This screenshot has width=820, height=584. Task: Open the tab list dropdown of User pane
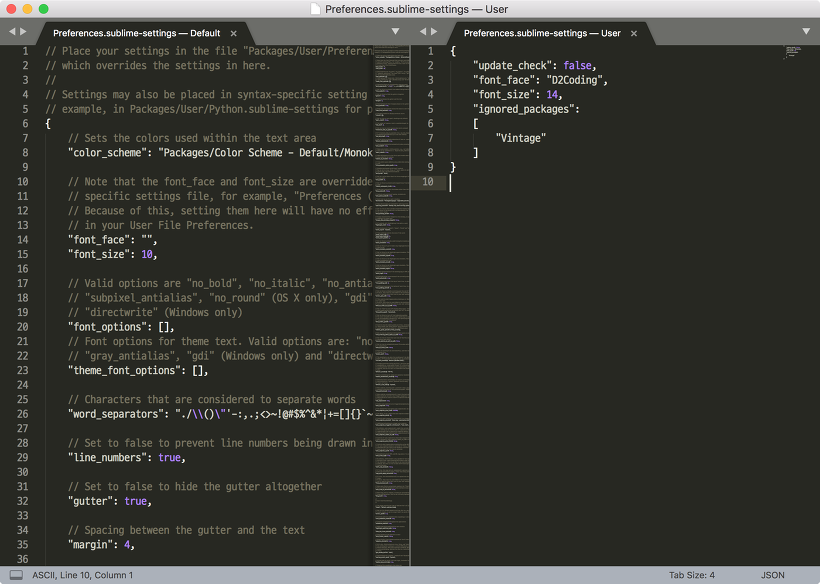[806, 32]
